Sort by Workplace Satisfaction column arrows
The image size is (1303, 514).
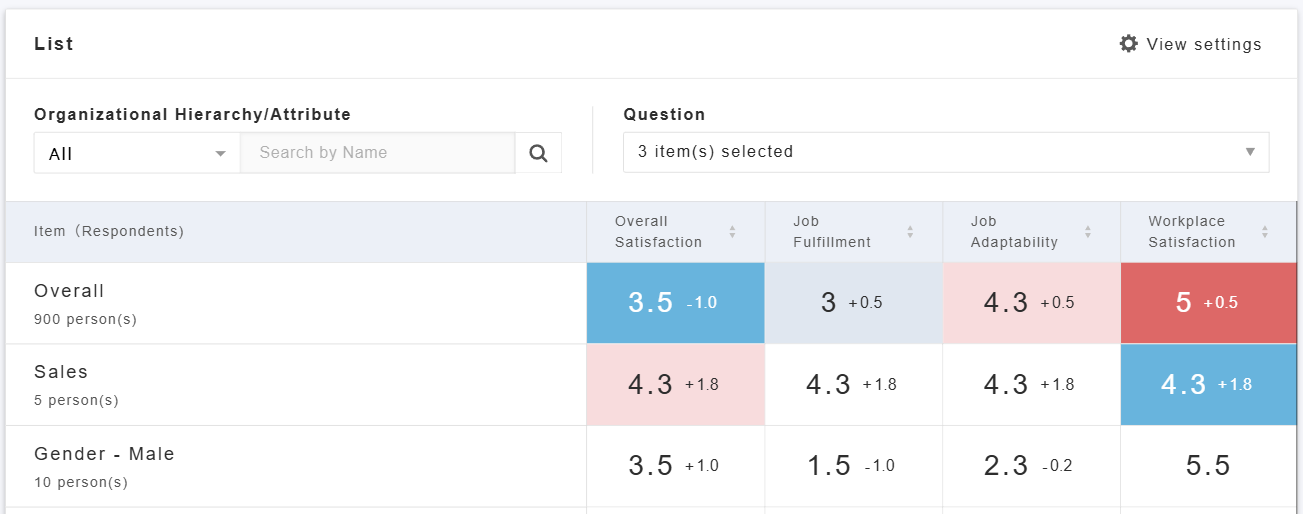coord(1265,232)
